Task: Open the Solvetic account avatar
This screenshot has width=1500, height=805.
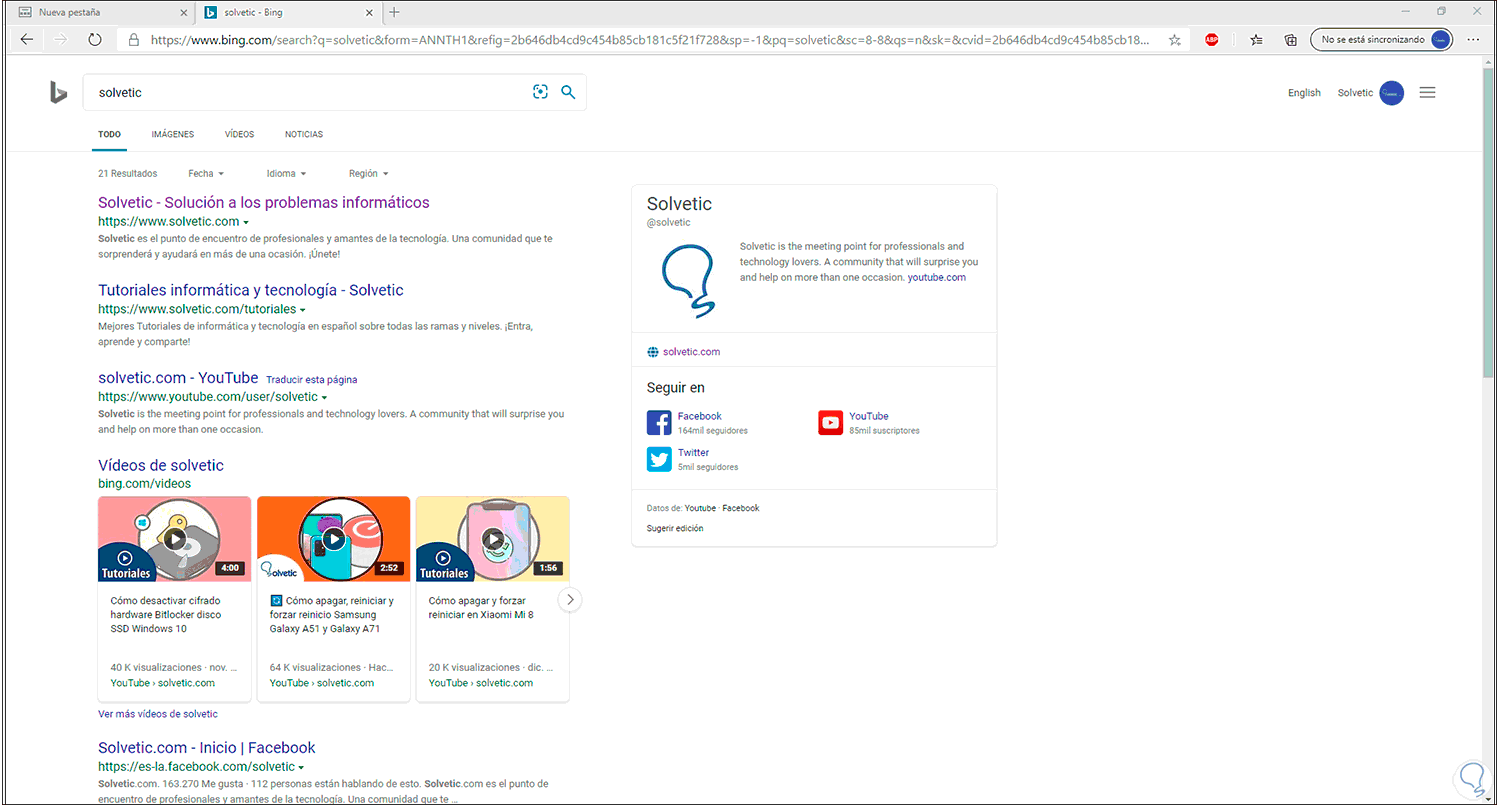Action: 1392,93
